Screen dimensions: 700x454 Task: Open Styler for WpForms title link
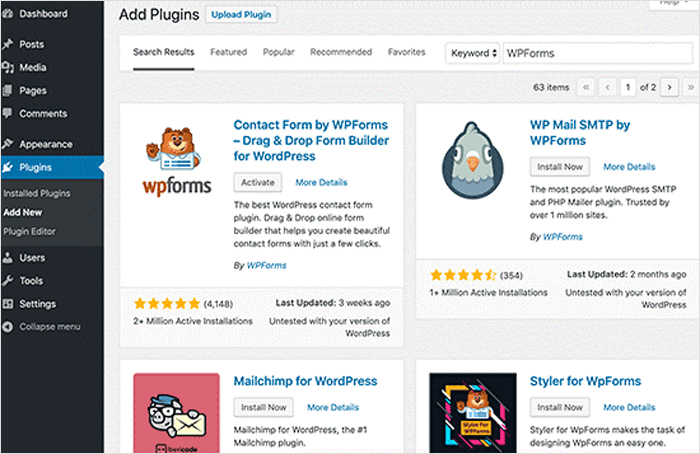click(585, 381)
